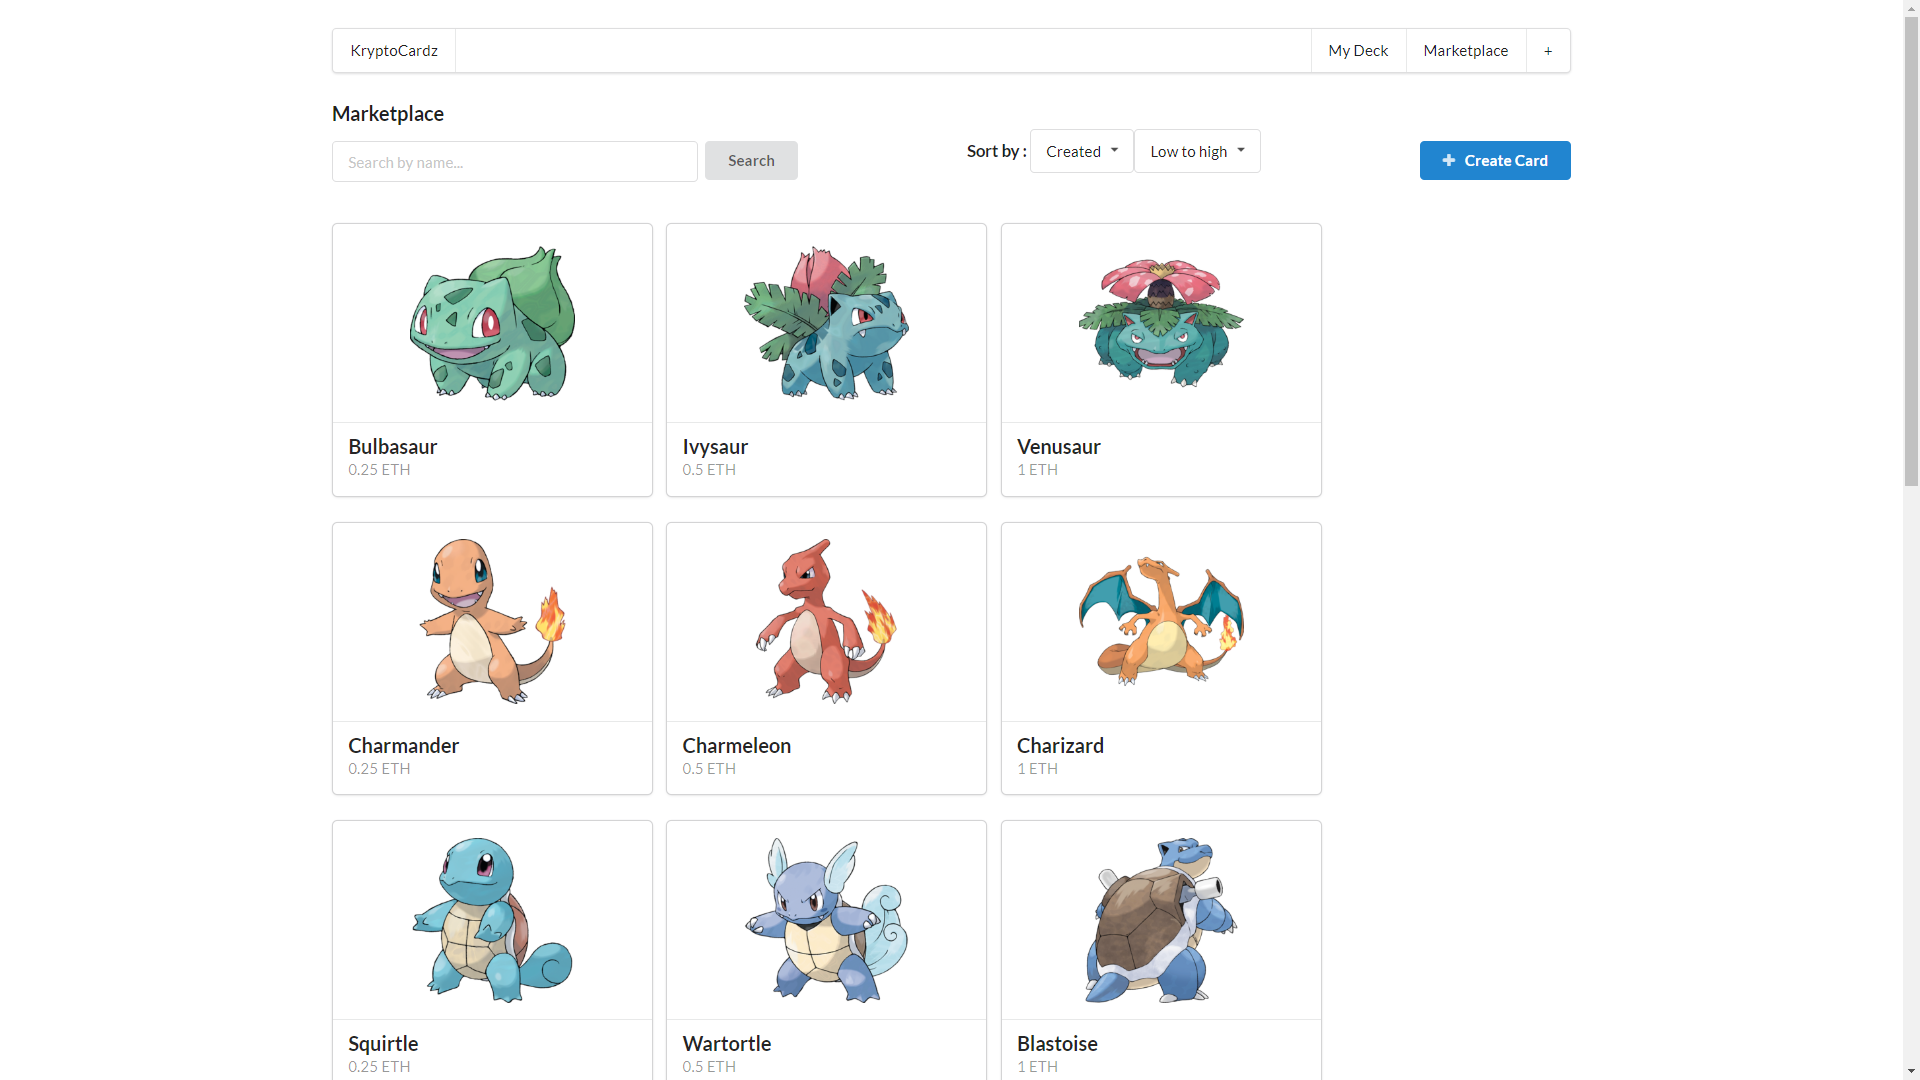Select the Charizard card image
This screenshot has width=1920, height=1080.
[x=1160, y=621]
